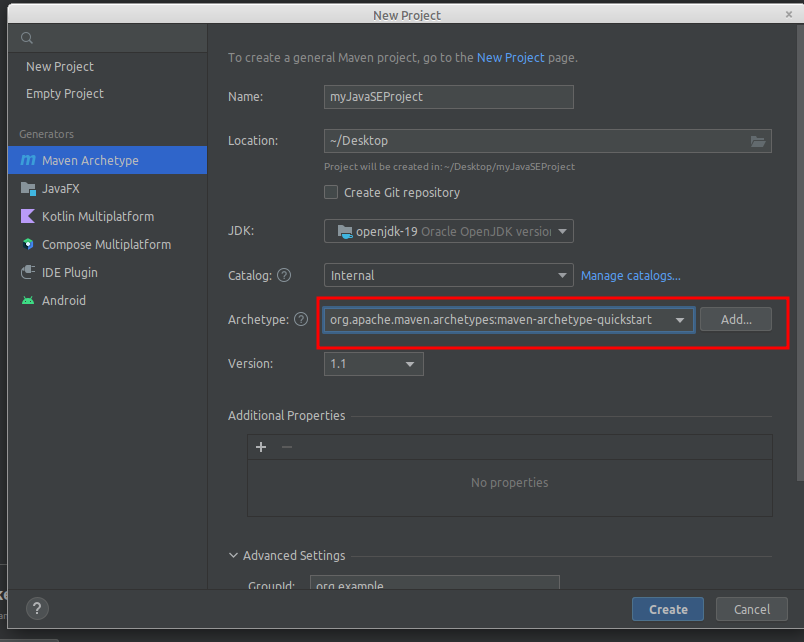Click the search magnifier icon in sidebar
Screen dimensions: 804x642
click(x=27, y=38)
